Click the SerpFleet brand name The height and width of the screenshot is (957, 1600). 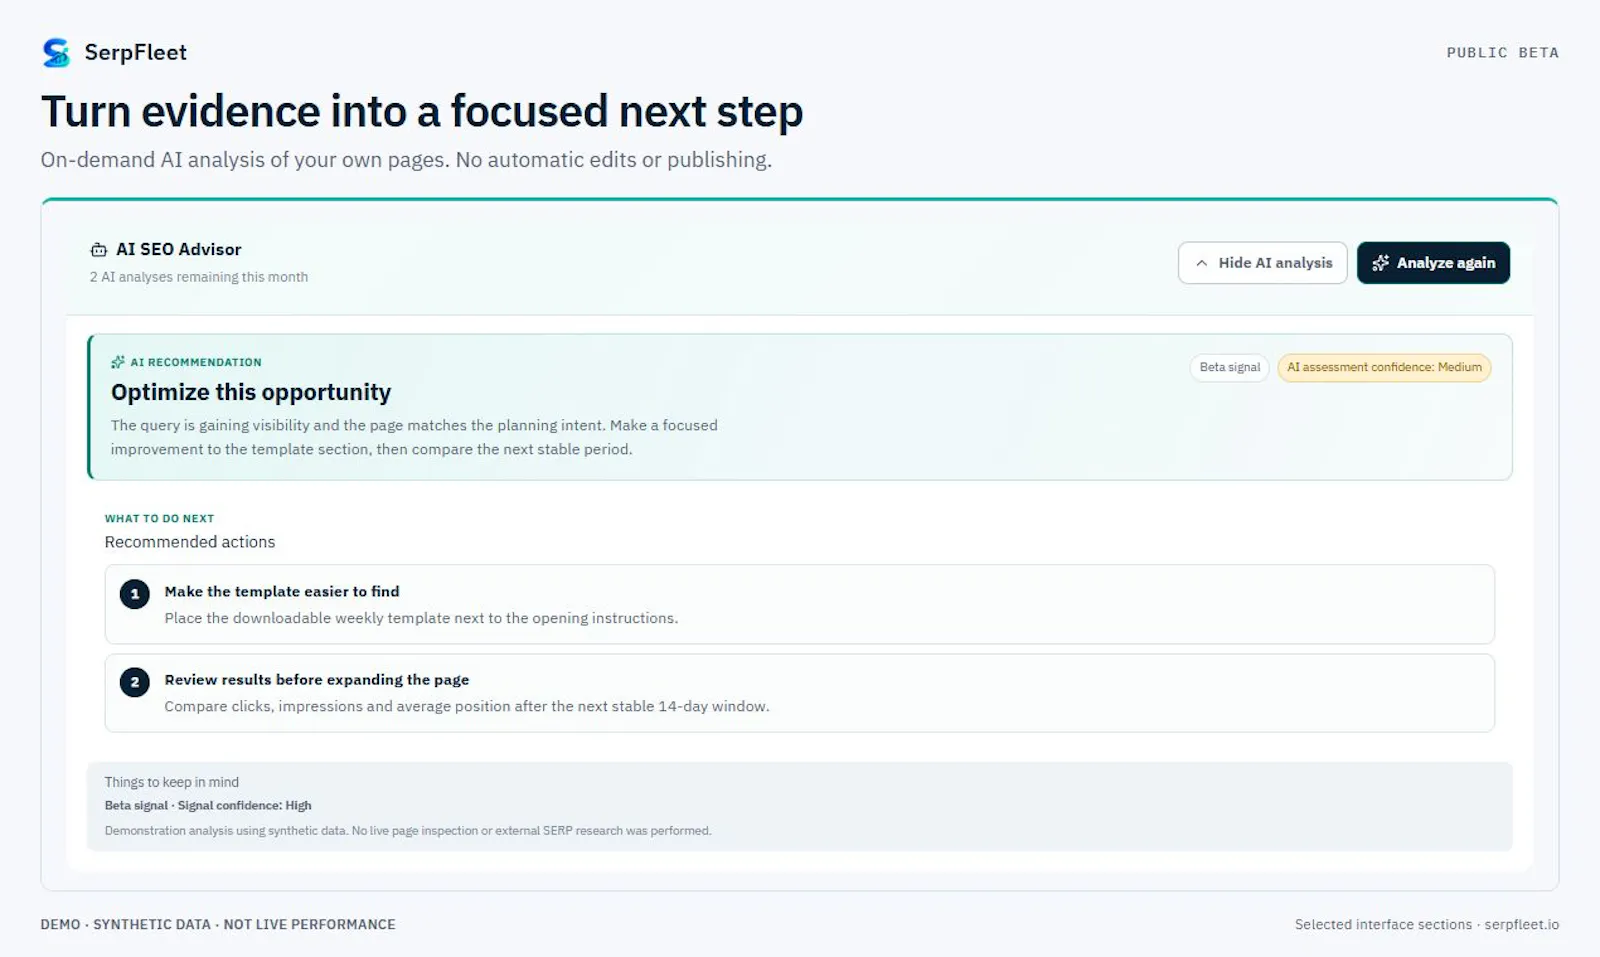[136, 52]
